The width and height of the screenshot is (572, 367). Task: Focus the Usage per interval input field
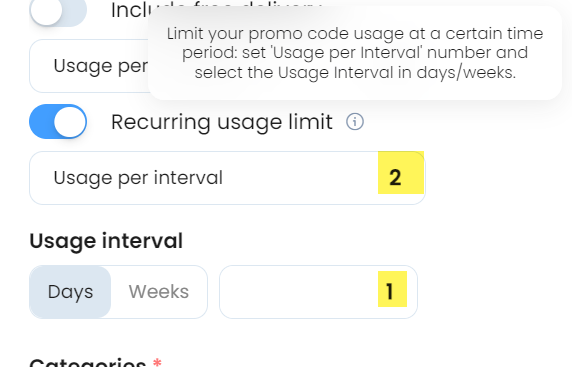coord(227,178)
